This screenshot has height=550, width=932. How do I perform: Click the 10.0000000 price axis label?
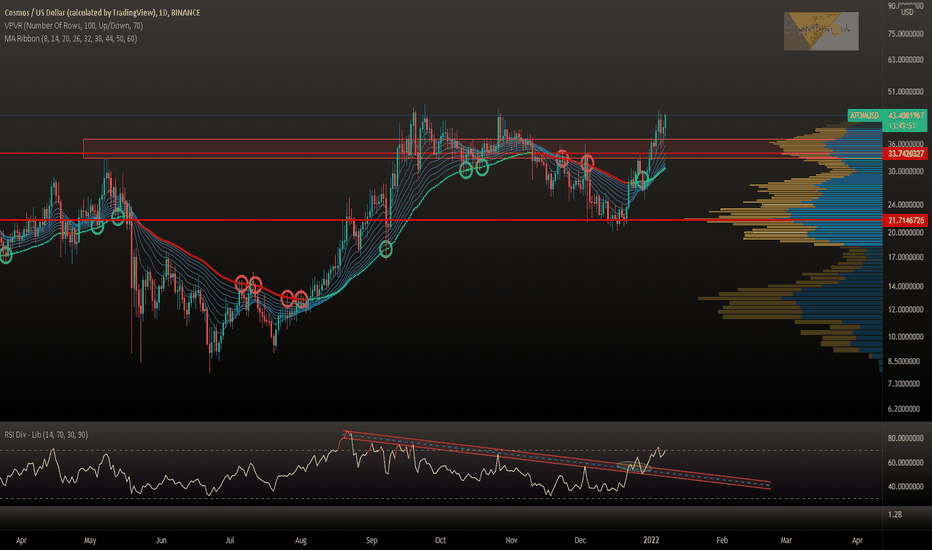point(905,337)
